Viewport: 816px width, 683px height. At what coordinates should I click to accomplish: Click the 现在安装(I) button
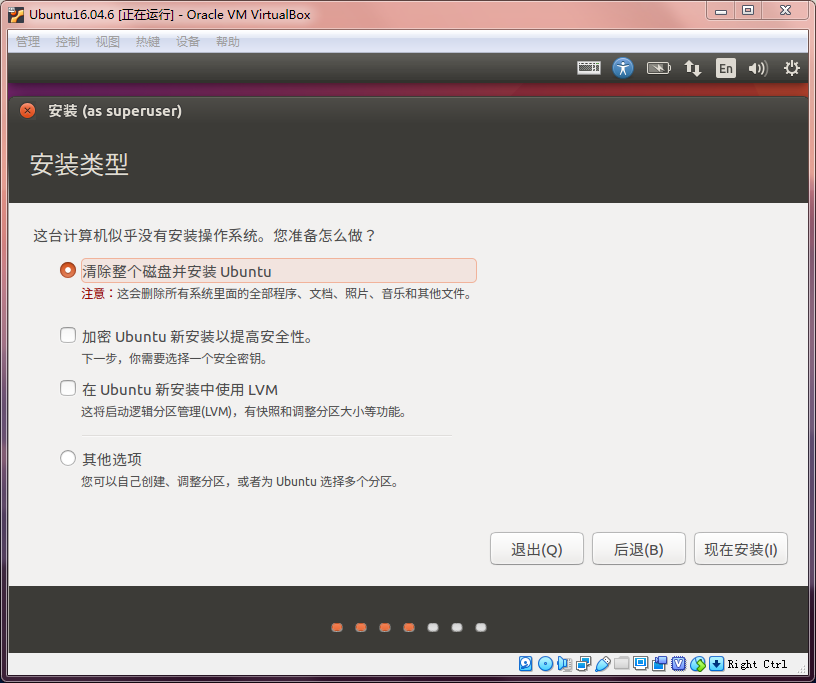[x=741, y=549]
